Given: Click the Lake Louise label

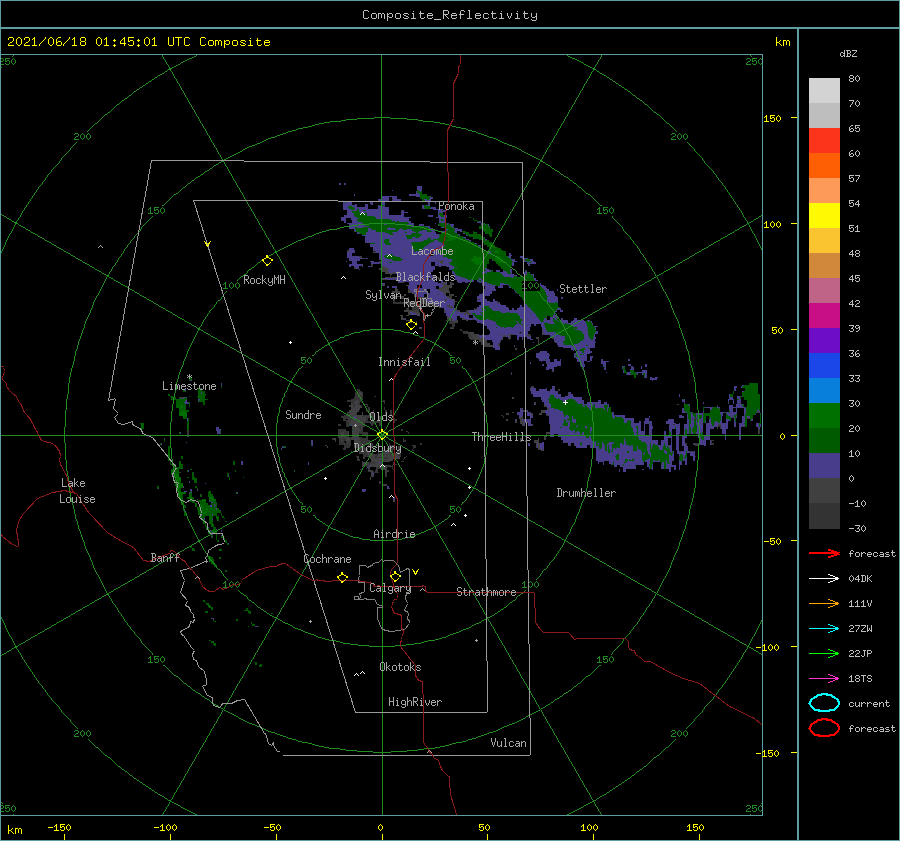Looking at the screenshot, I should click(77, 491).
